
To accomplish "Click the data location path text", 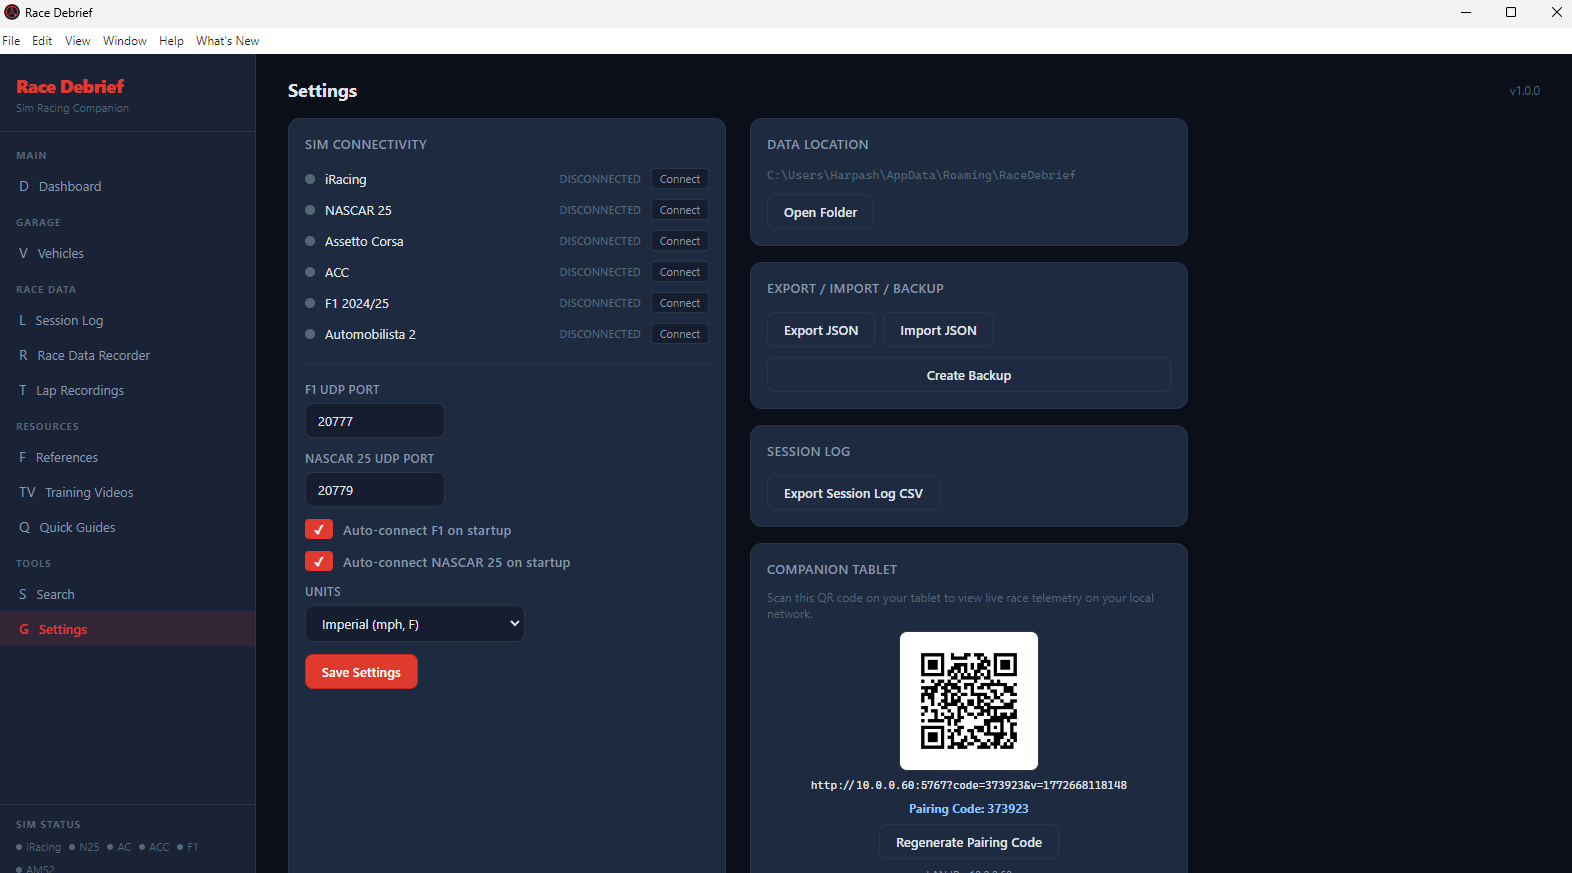I will (x=922, y=175).
